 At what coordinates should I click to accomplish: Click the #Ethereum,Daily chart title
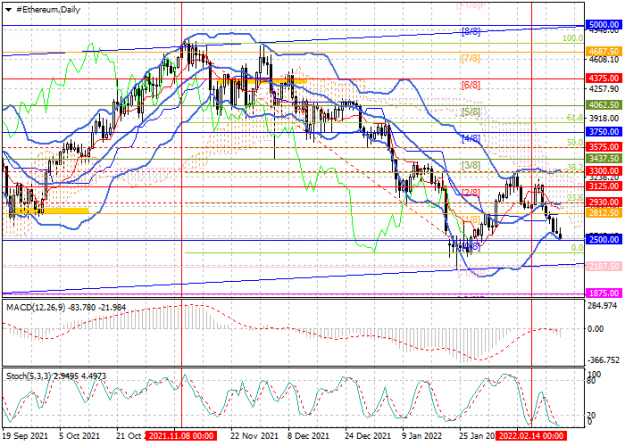coord(48,10)
